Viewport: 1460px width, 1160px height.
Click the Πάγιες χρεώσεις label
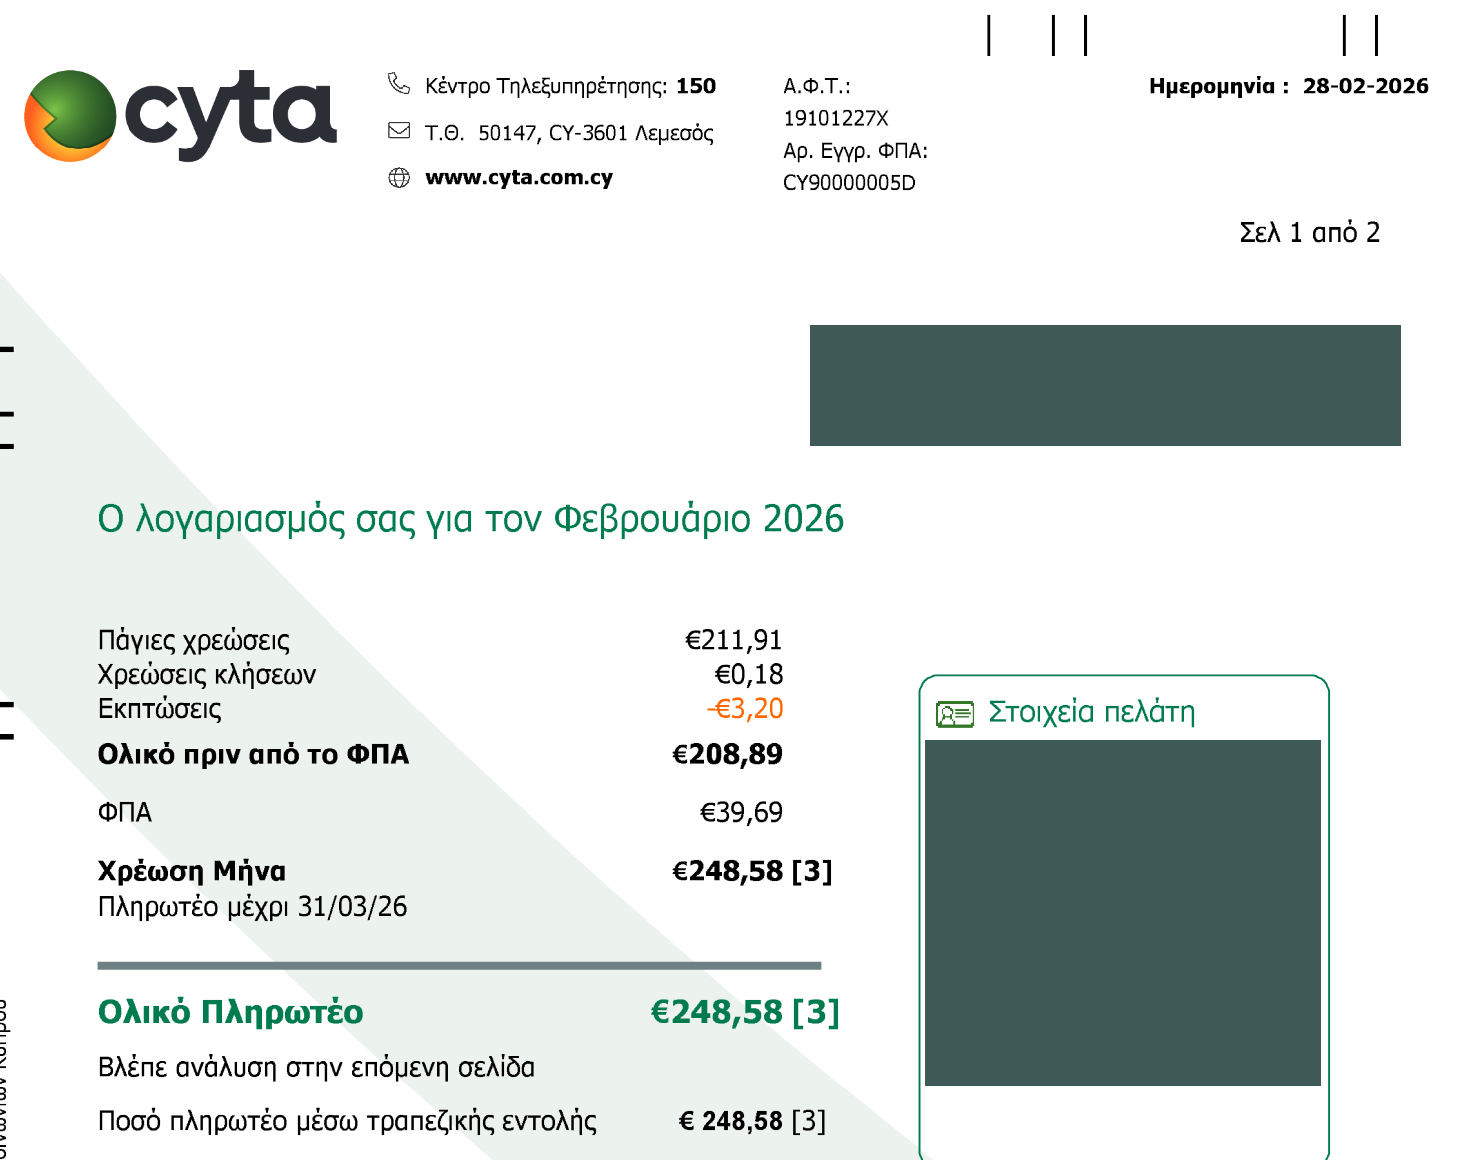[x=194, y=641]
